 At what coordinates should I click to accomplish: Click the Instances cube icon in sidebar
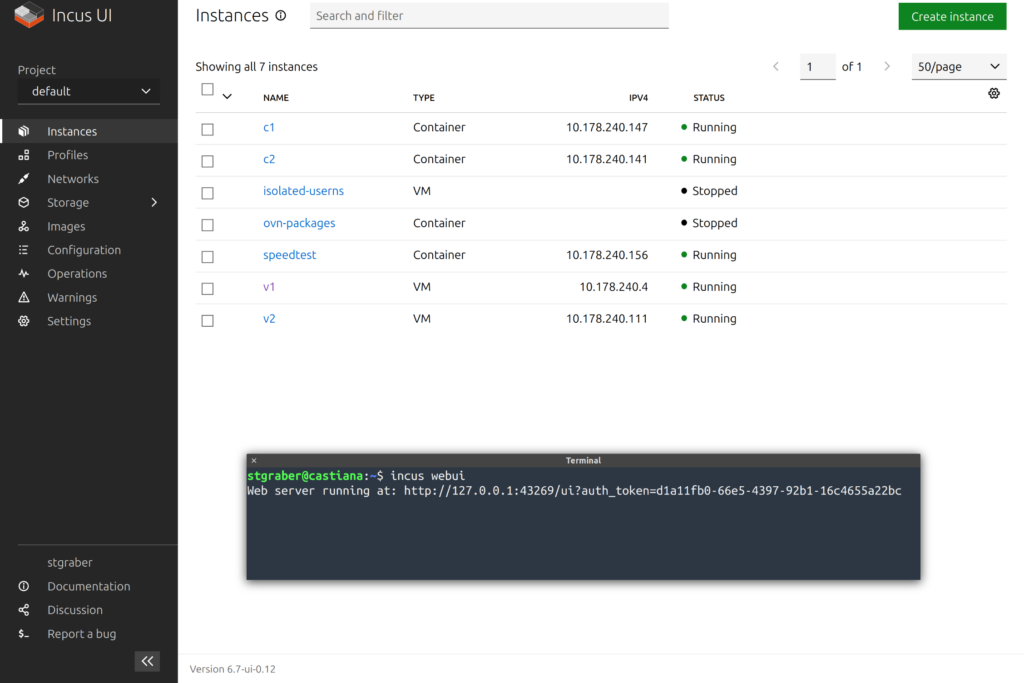24,131
